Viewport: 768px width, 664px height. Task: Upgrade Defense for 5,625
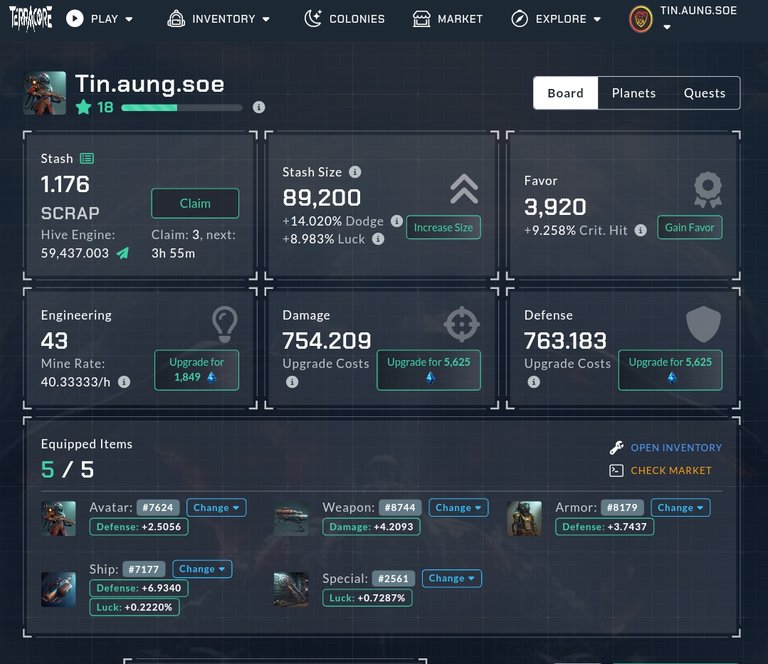pyautogui.click(x=670, y=370)
